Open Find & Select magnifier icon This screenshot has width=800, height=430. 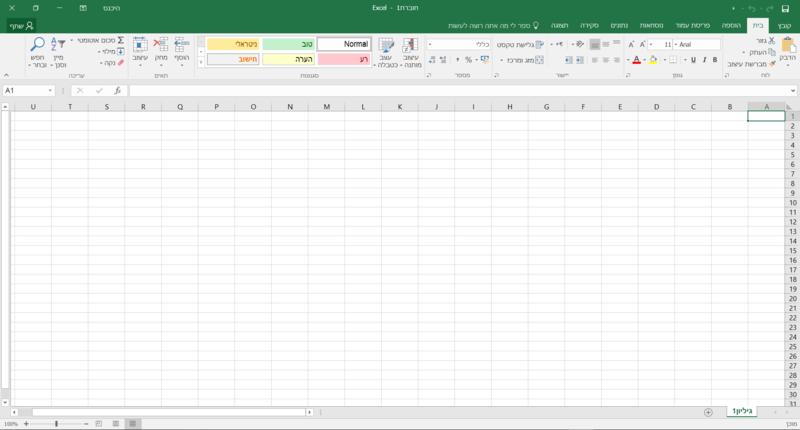tap(37, 45)
